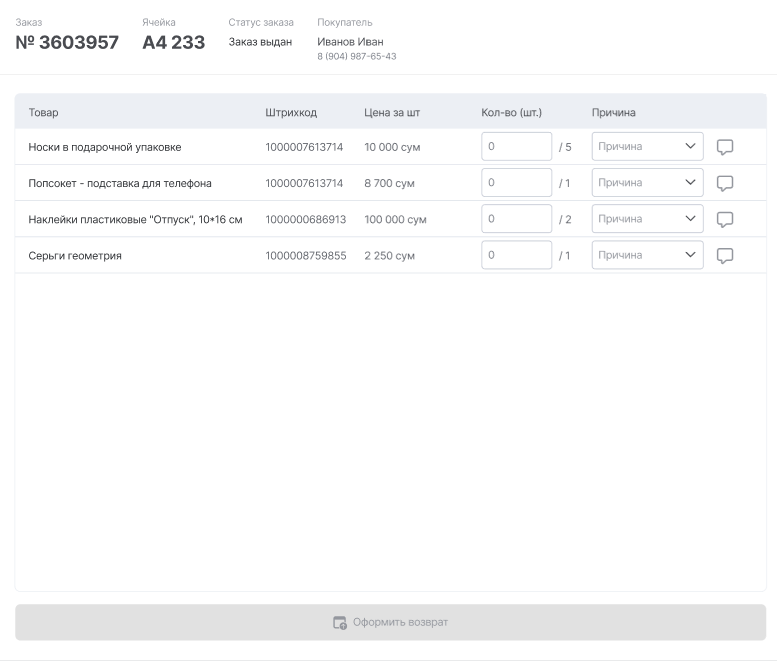The width and height of the screenshot is (777, 661).
Task: Click price 2 250 сум
Action: [389, 256]
